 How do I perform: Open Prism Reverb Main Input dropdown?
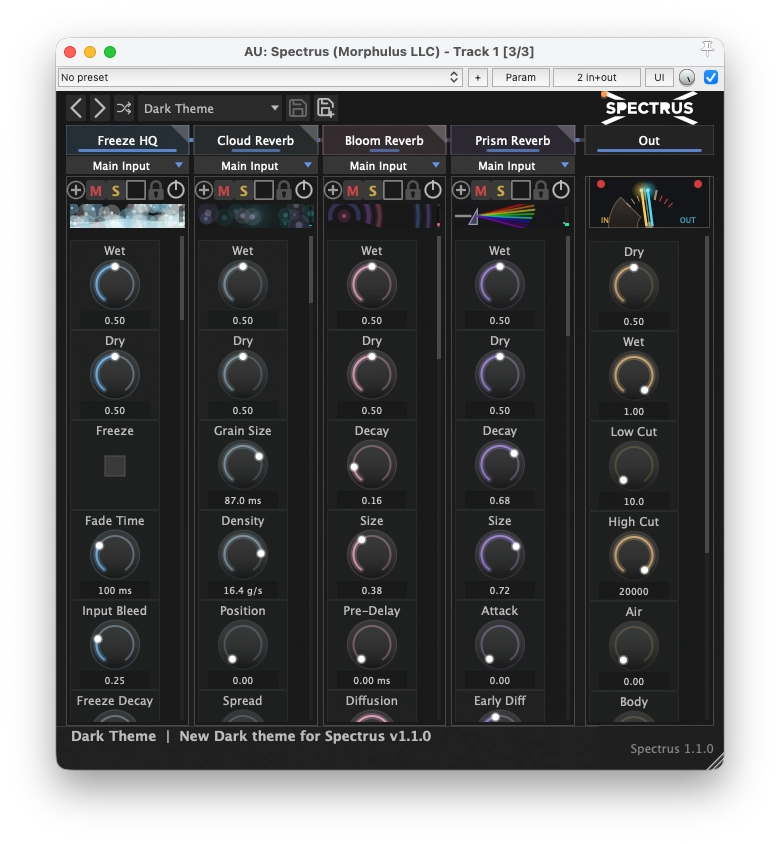pos(512,166)
